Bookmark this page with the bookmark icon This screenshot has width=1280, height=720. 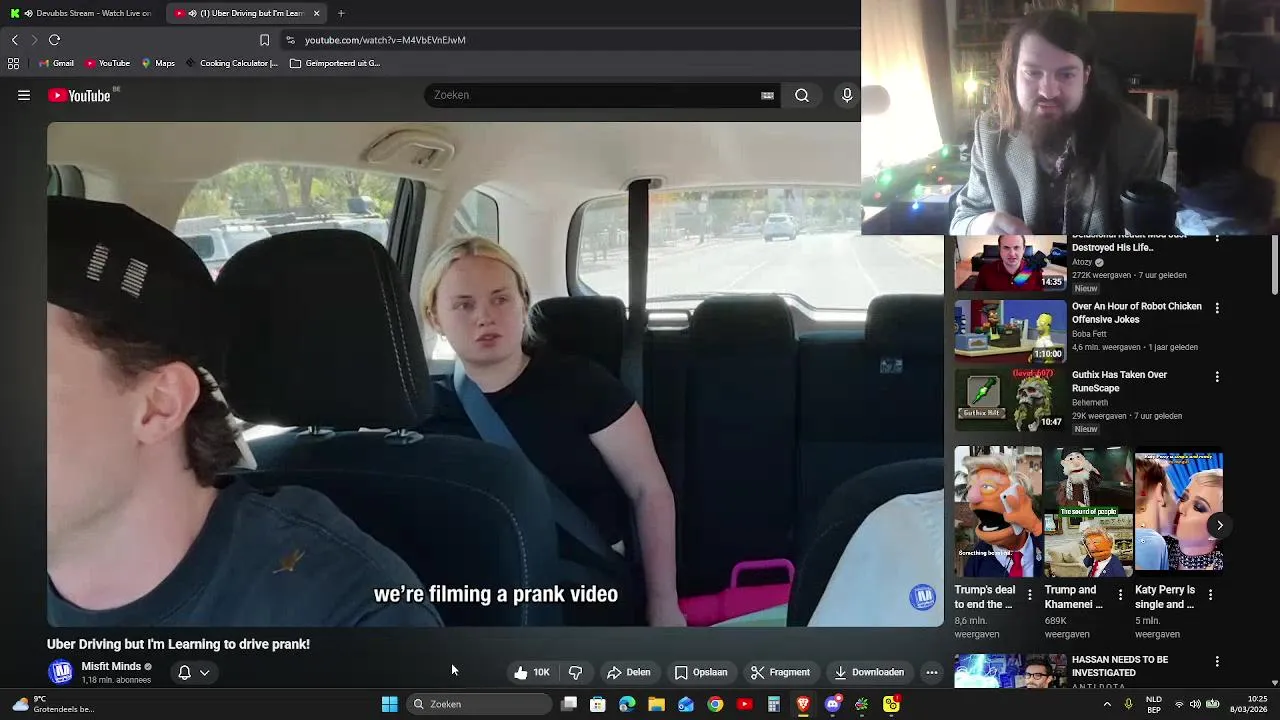[x=264, y=40]
